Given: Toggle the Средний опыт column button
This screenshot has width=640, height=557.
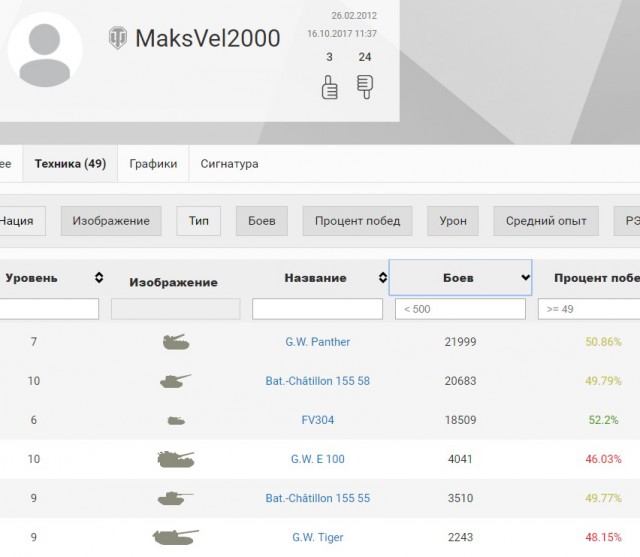Looking at the screenshot, I should [x=546, y=221].
